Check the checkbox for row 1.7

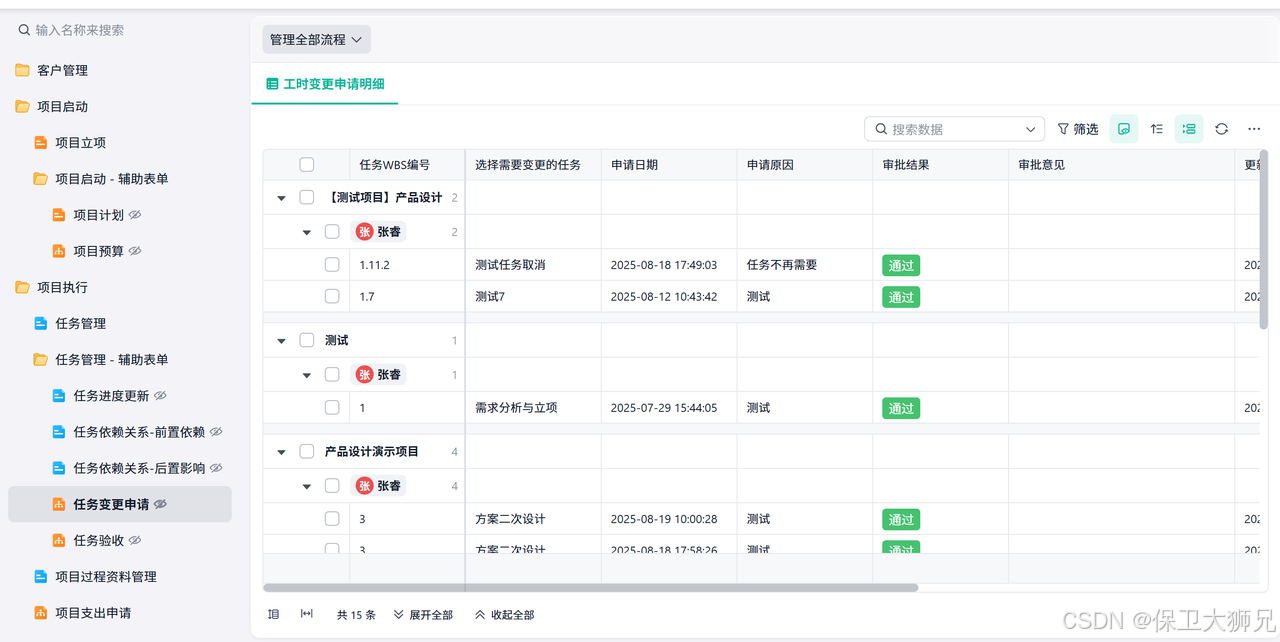click(x=332, y=296)
